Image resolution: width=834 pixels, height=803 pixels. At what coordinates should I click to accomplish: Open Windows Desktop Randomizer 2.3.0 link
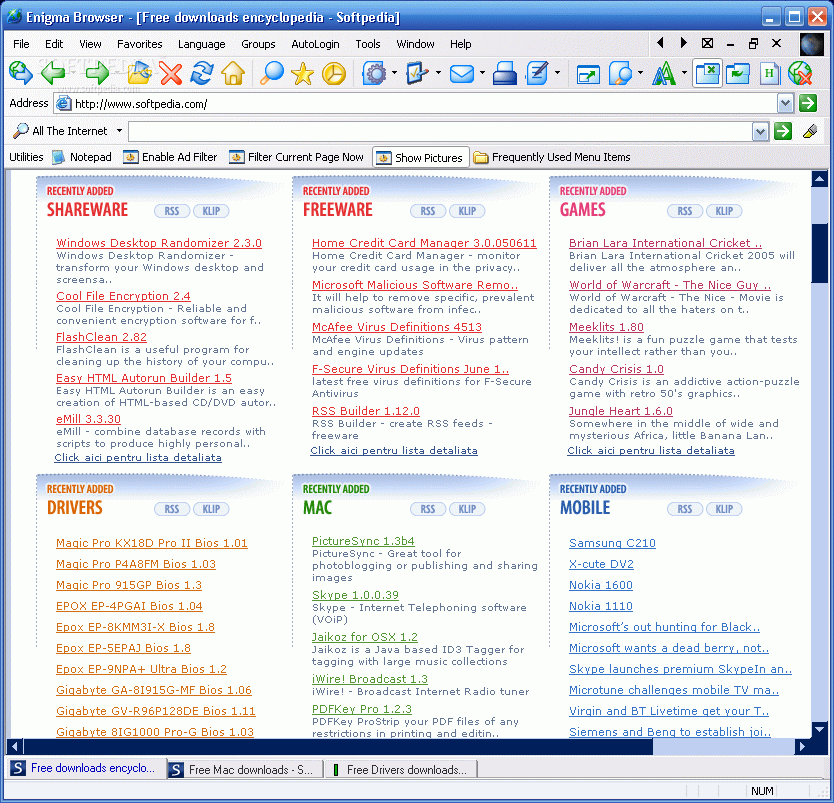pyautogui.click(x=159, y=243)
